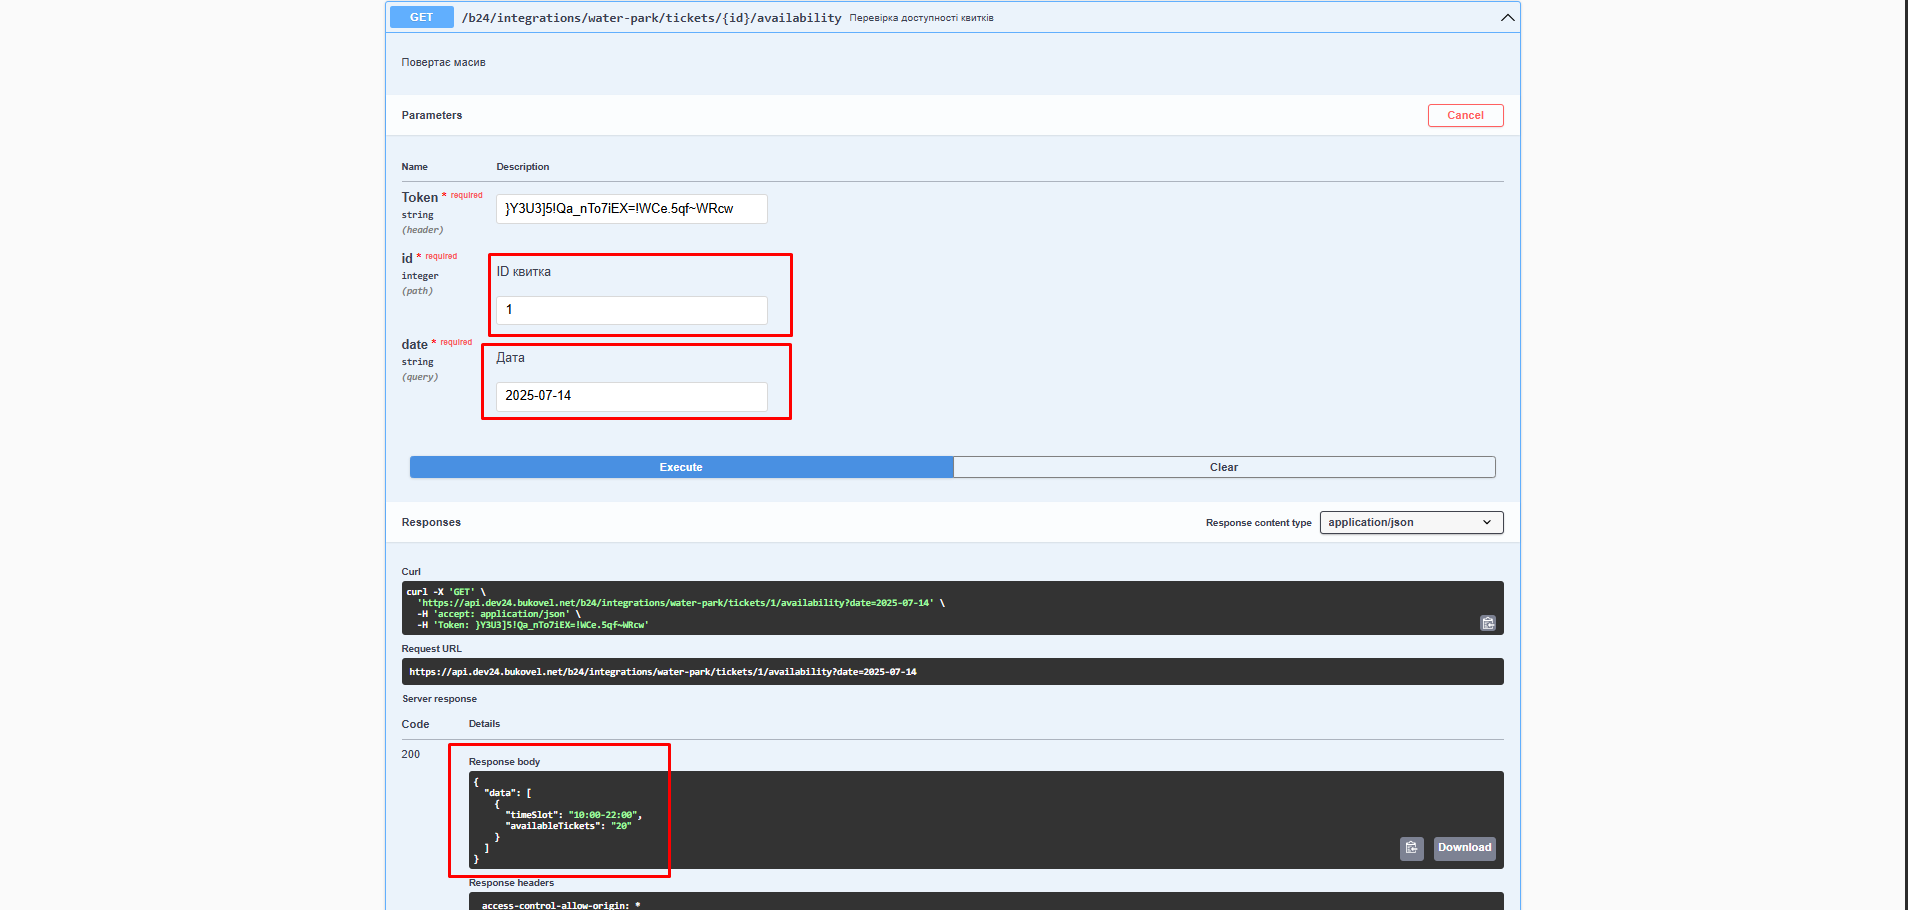Click the Request URL code block

(x=951, y=672)
